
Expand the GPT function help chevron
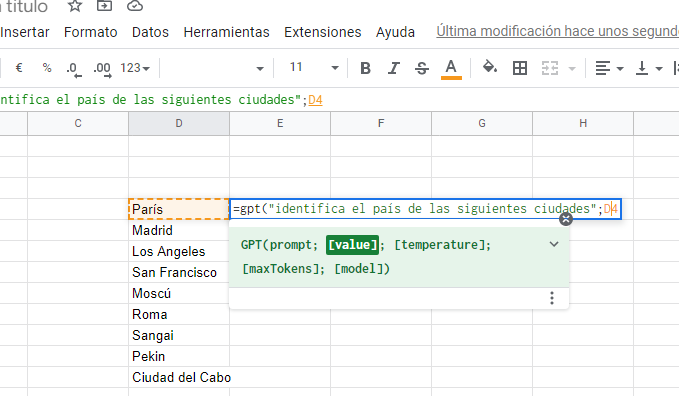554,244
